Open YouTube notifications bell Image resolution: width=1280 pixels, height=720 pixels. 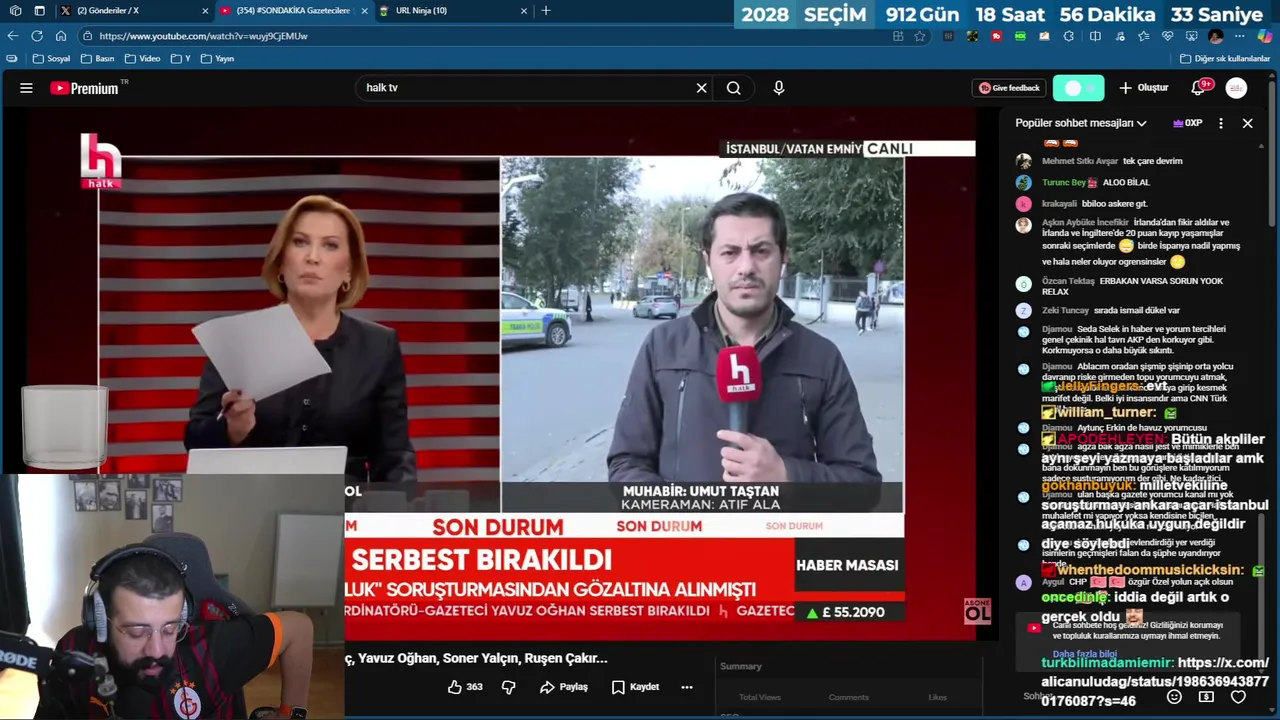coord(1198,88)
